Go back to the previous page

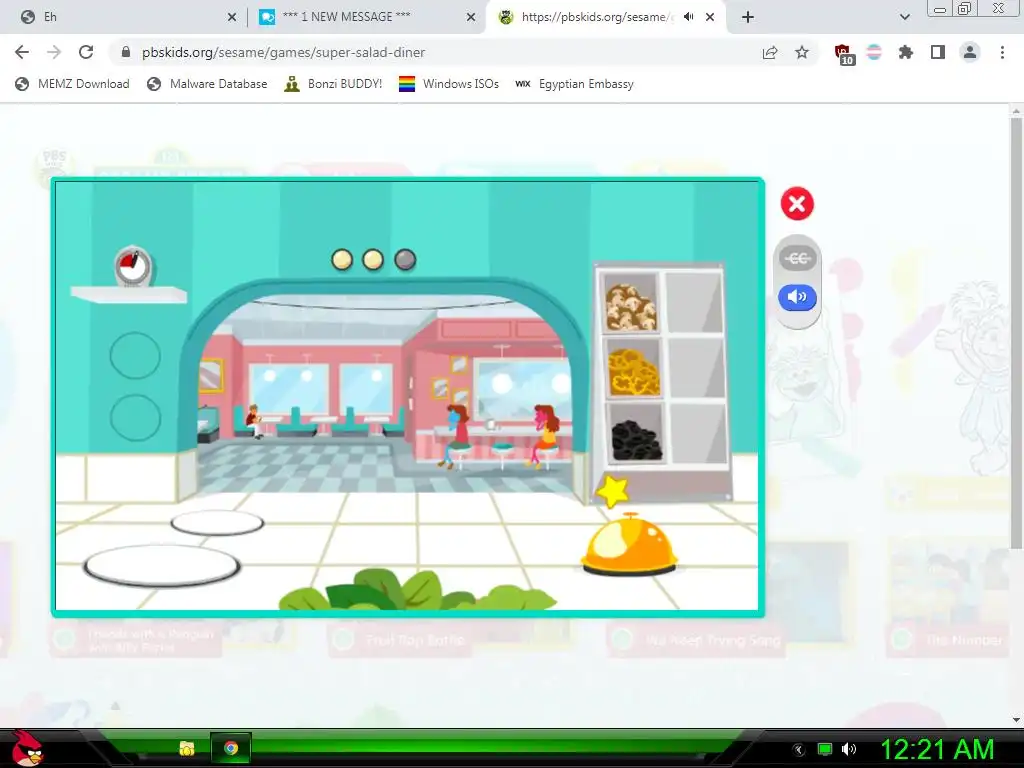pyautogui.click(x=22, y=52)
